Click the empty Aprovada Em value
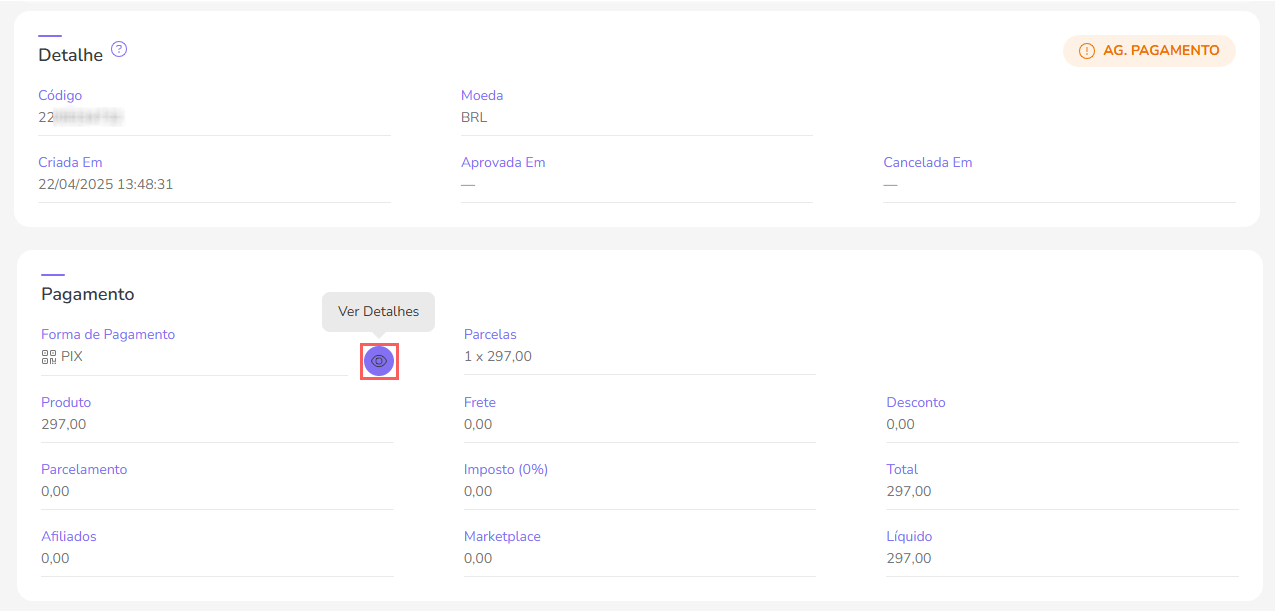The height and width of the screenshot is (611, 1275). [x=468, y=184]
